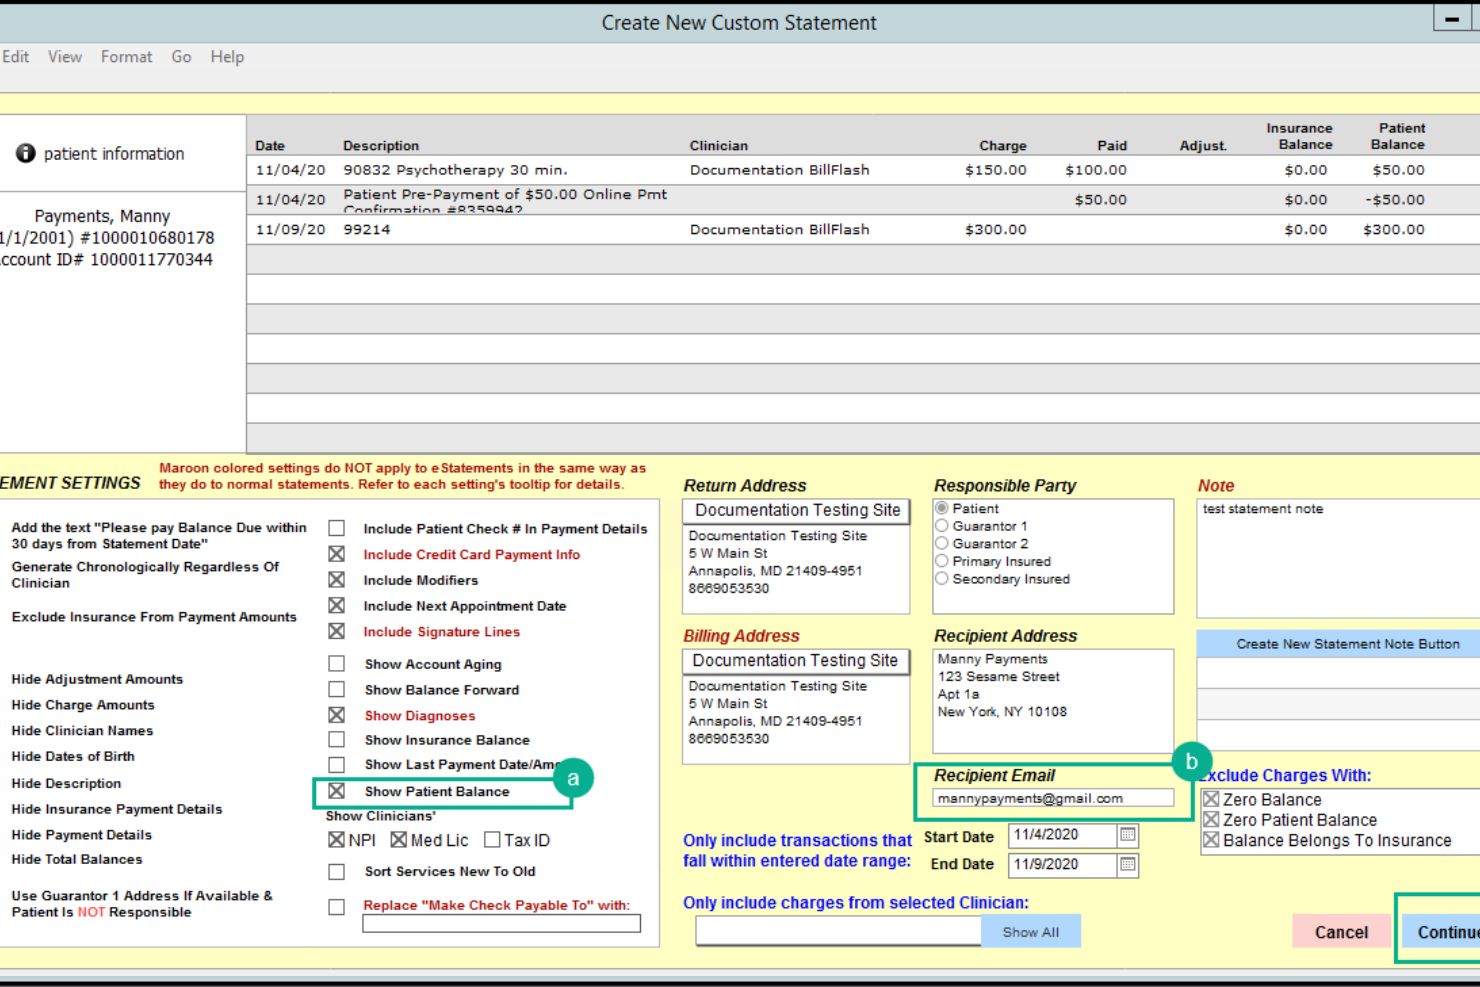This screenshot has height=987, width=1480.
Task: Select the 90832 Psychotherapy 30 min. row
Action: (x=863, y=170)
